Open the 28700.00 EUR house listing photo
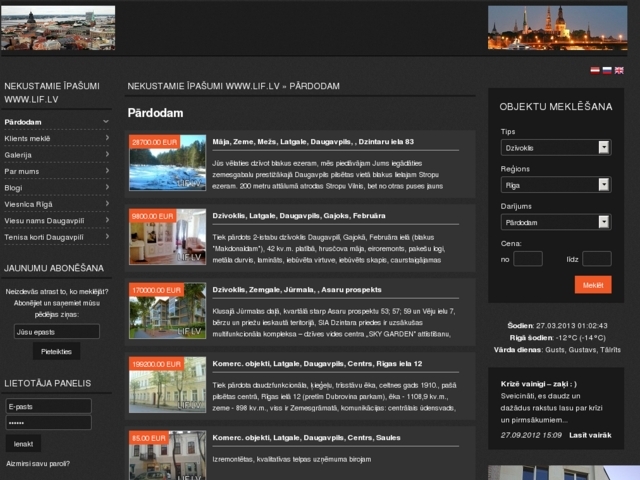 (x=167, y=163)
